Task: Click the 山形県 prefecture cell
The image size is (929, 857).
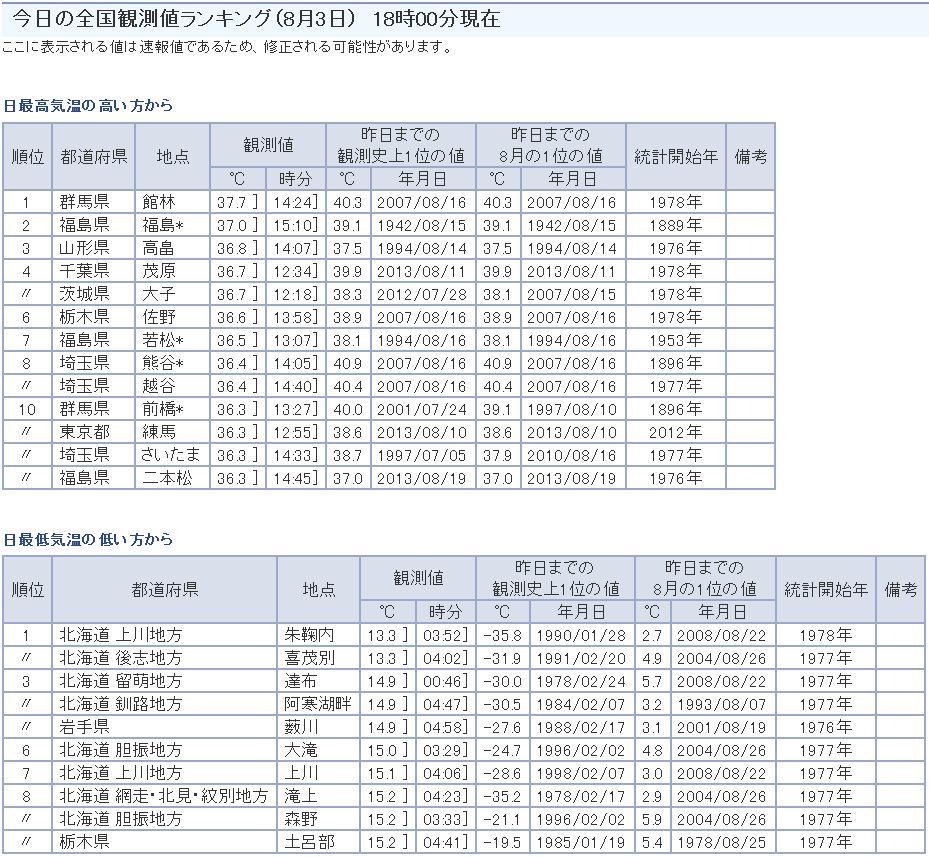Action: tap(84, 248)
